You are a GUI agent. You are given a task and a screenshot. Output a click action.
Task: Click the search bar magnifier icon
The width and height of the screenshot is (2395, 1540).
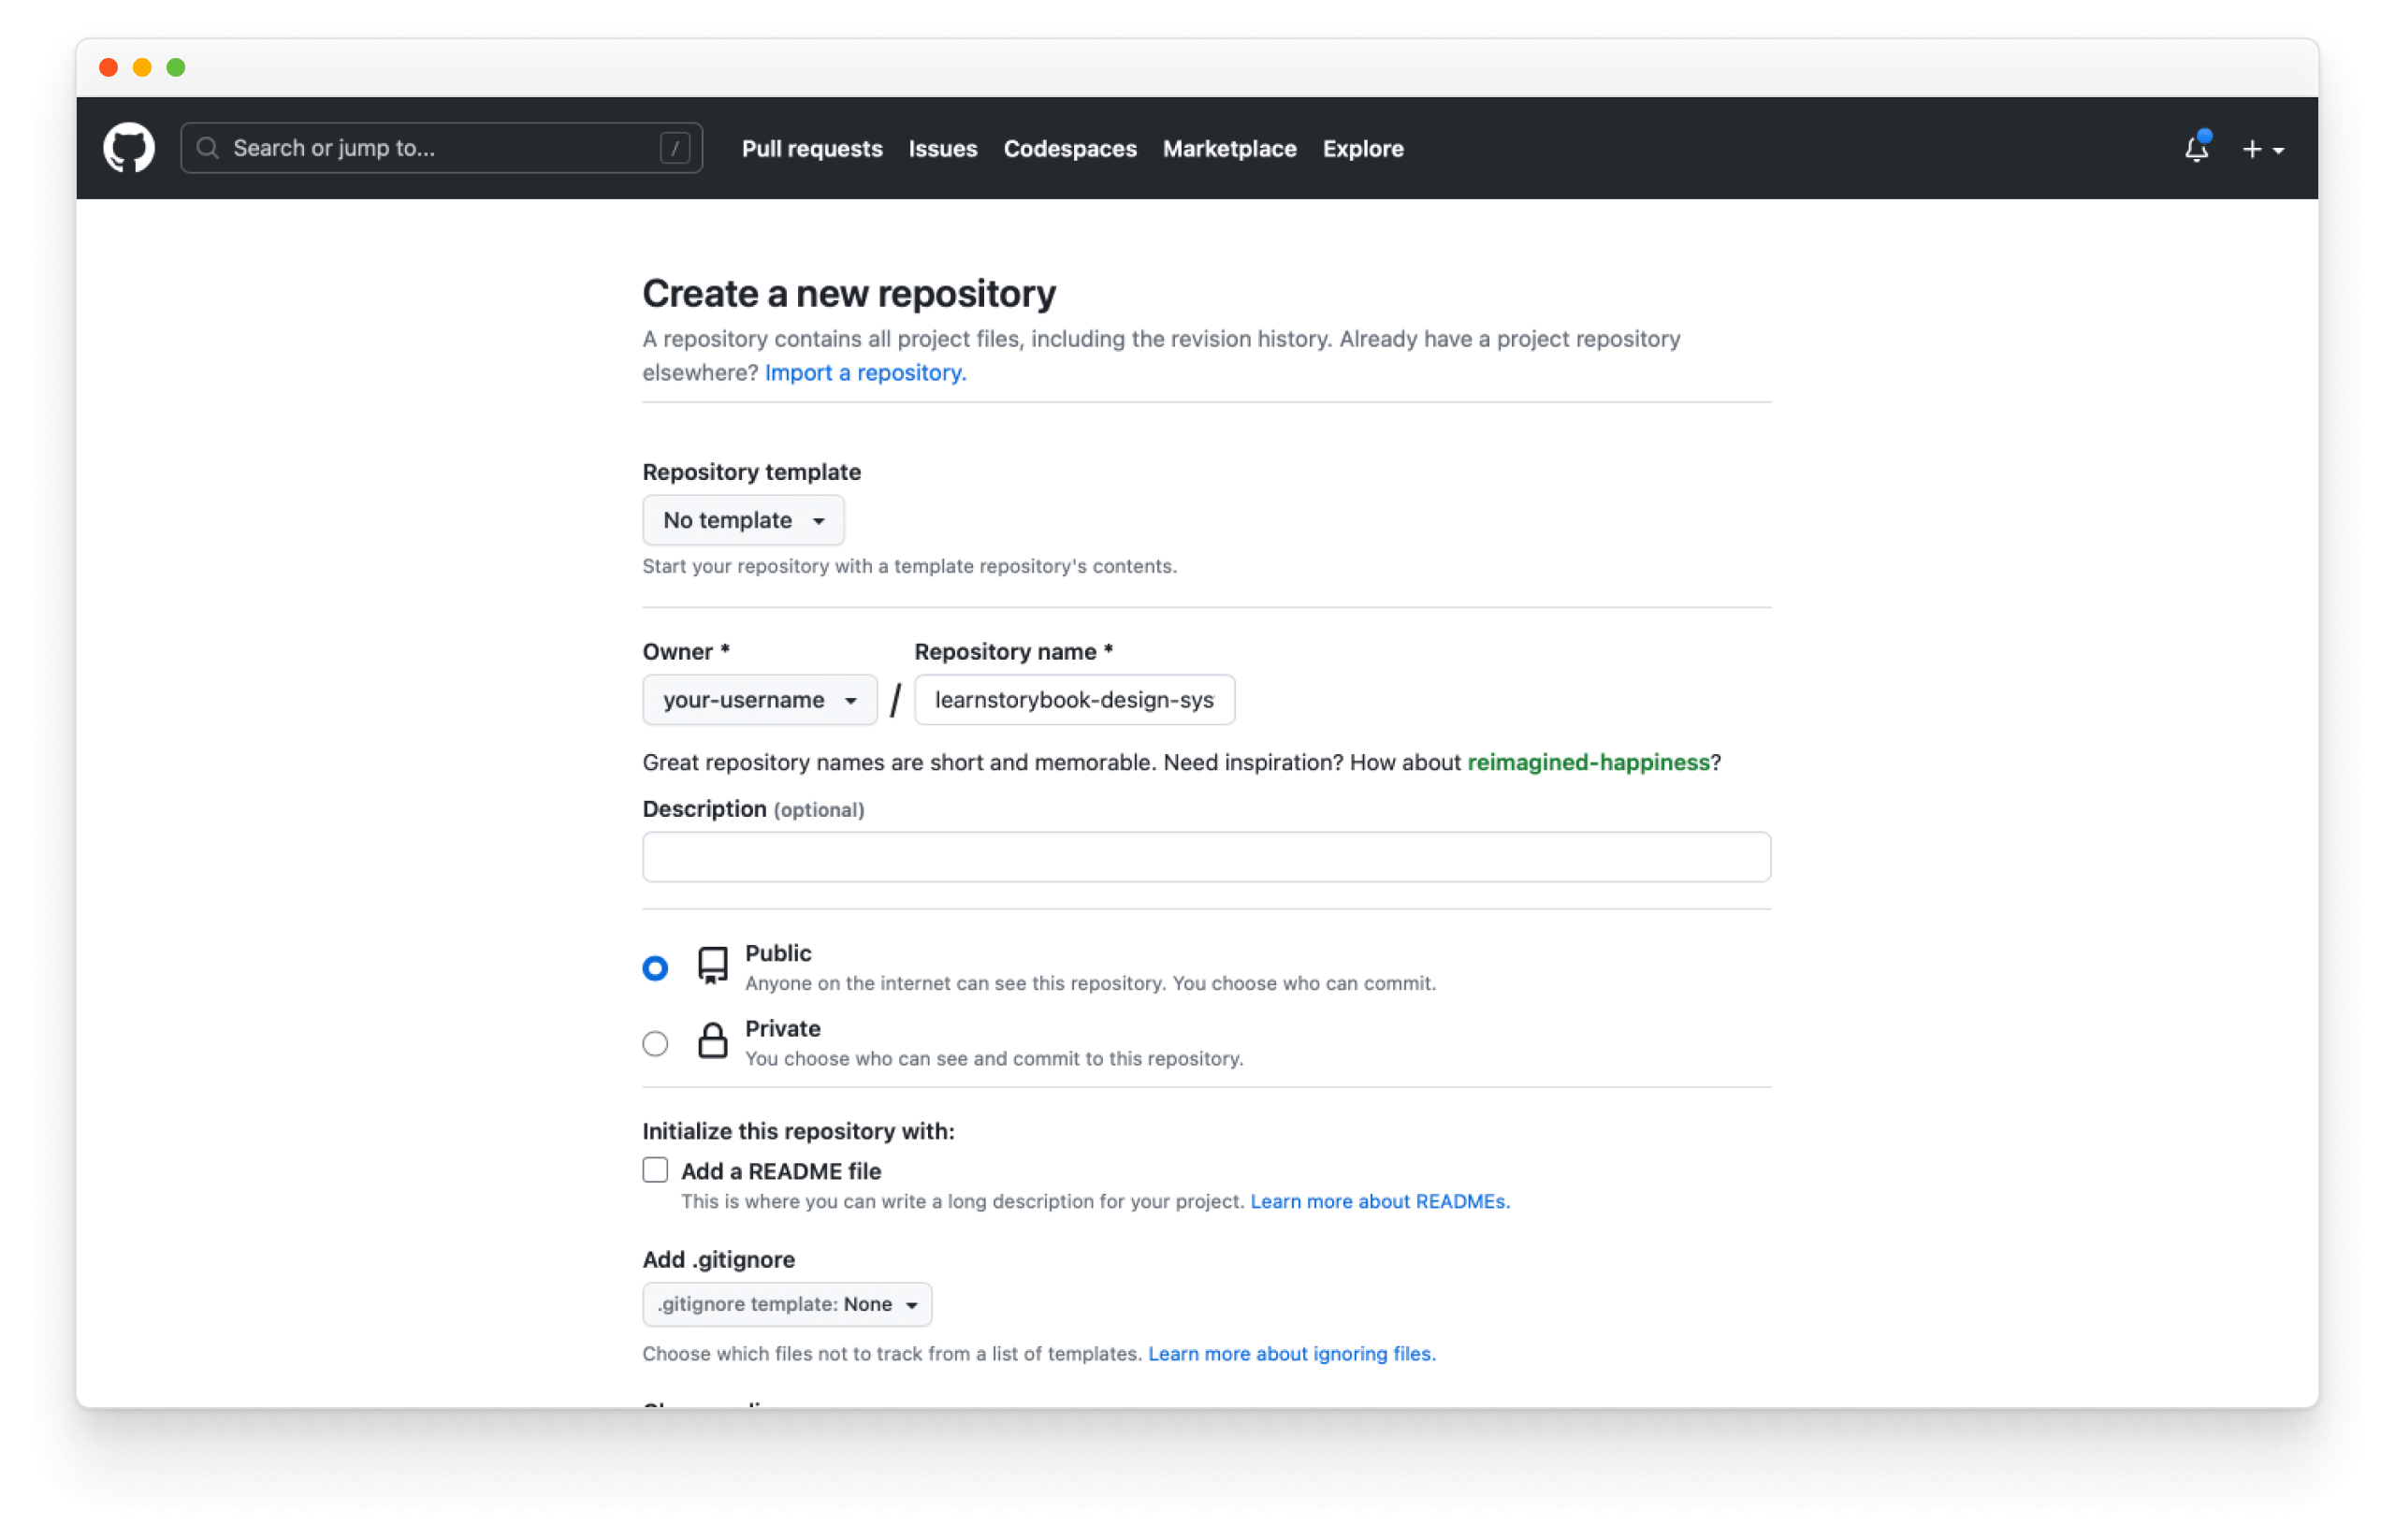pos(211,149)
